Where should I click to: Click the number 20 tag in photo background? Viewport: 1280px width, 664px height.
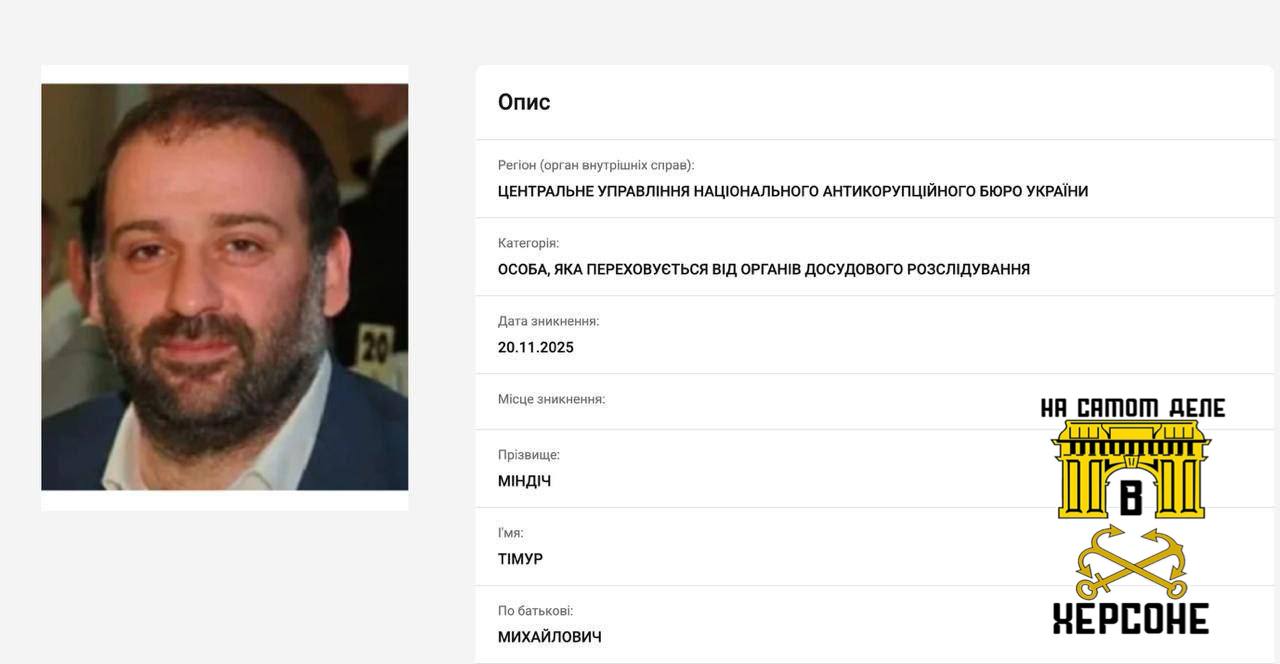click(375, 347)
